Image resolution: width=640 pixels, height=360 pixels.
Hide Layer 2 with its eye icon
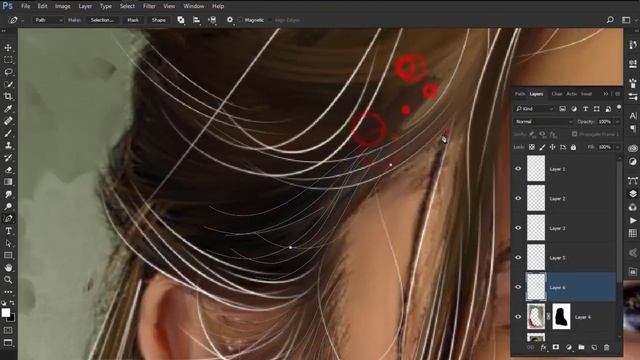pos(518,198)
